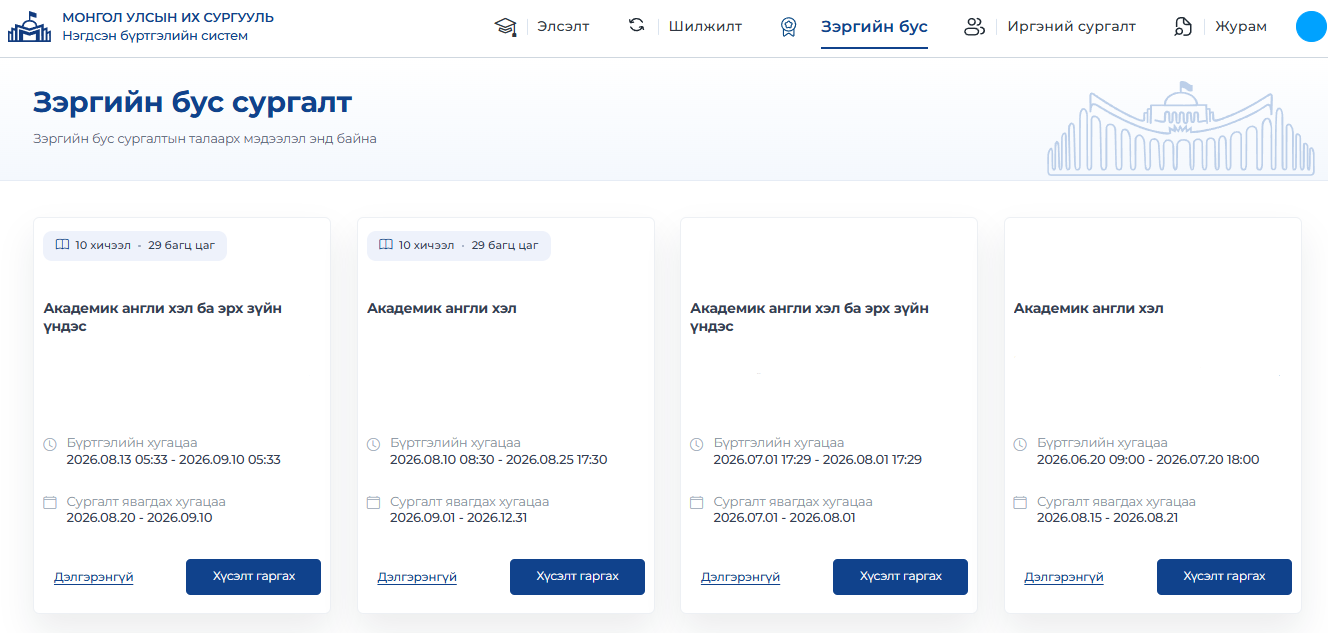Click the university building logo icon
The height and width of the screenshot is (633, 1328).
pyautogui.click(x=30, y=27)
